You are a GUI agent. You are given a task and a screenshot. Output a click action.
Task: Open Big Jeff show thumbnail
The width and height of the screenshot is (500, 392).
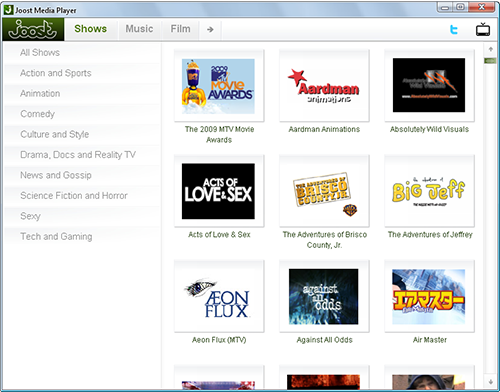pos(429,191)
